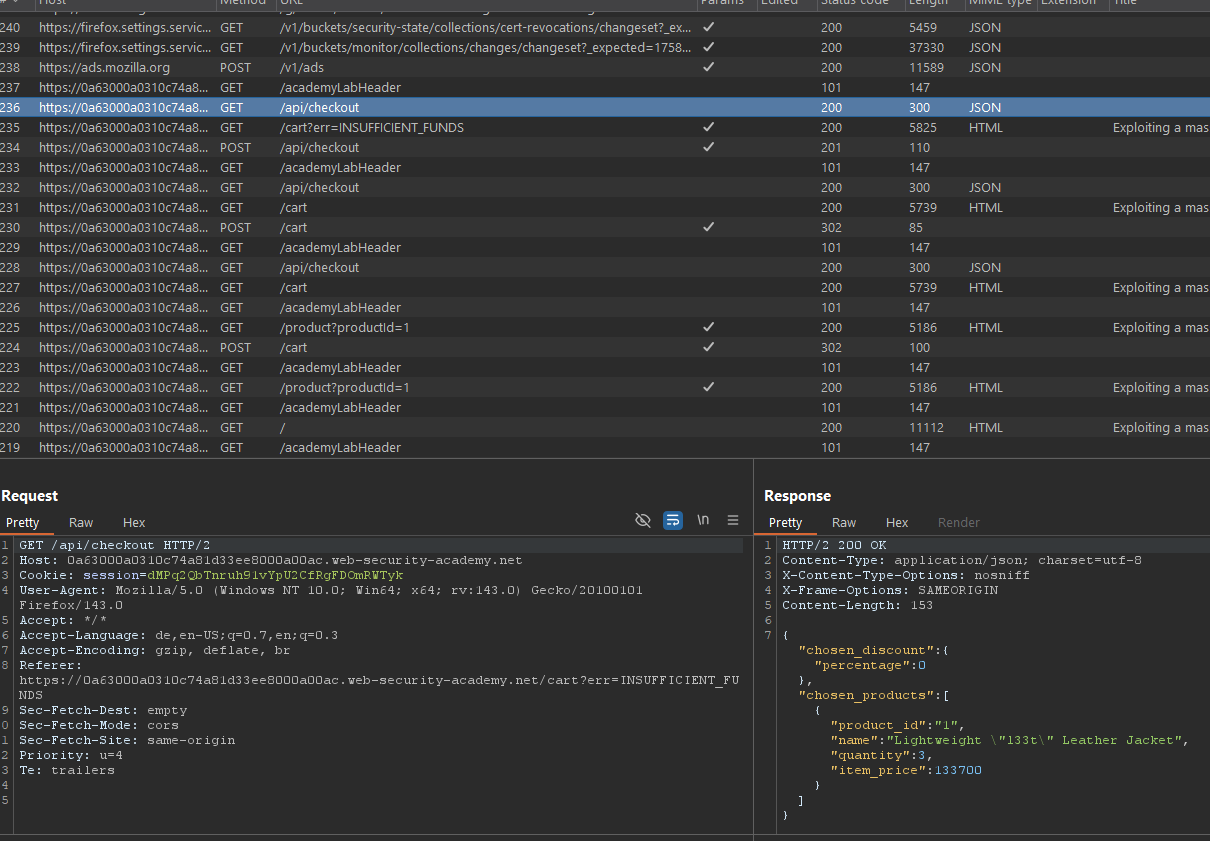Screen dimensions: 1210x841
Task: Show non-printable characters with \n icon
Action: (x=703, y=520)
